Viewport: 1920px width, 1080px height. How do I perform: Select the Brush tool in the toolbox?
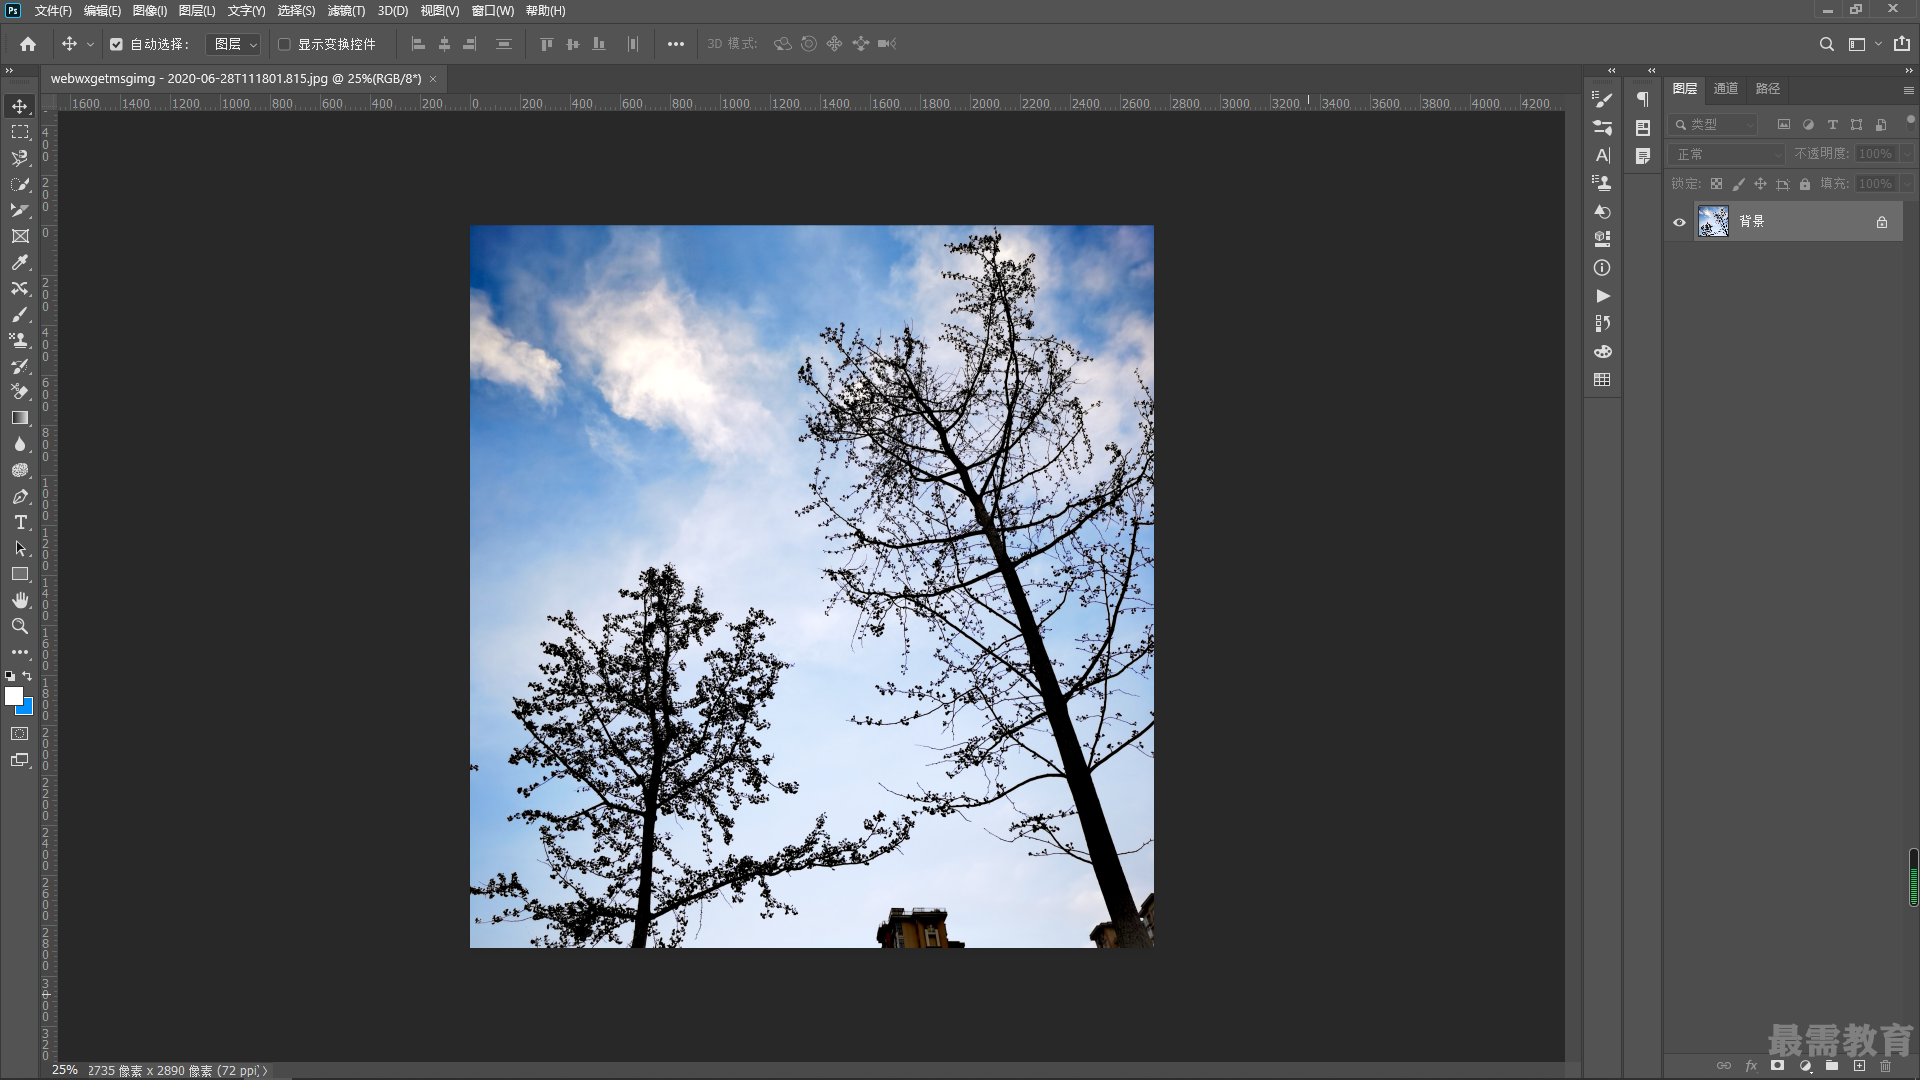[20, 314]
